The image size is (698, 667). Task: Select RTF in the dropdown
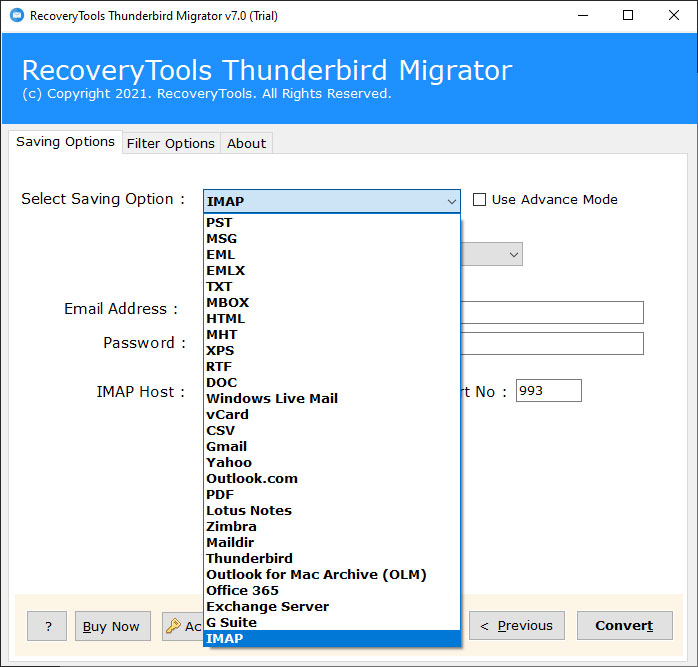click(x=332, y=366)
